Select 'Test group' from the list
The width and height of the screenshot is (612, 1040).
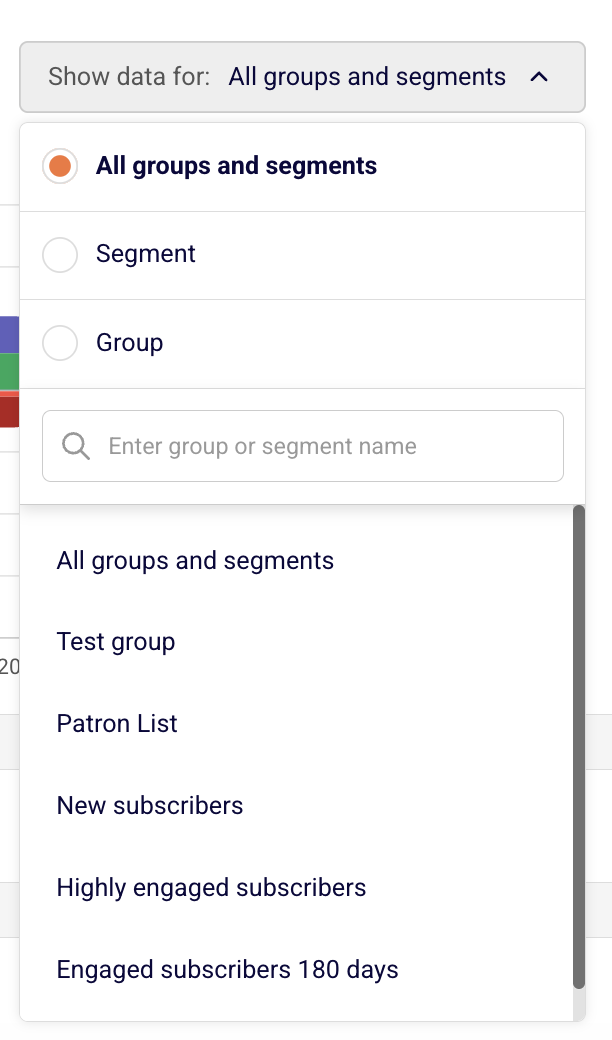(x=116, y=642)
